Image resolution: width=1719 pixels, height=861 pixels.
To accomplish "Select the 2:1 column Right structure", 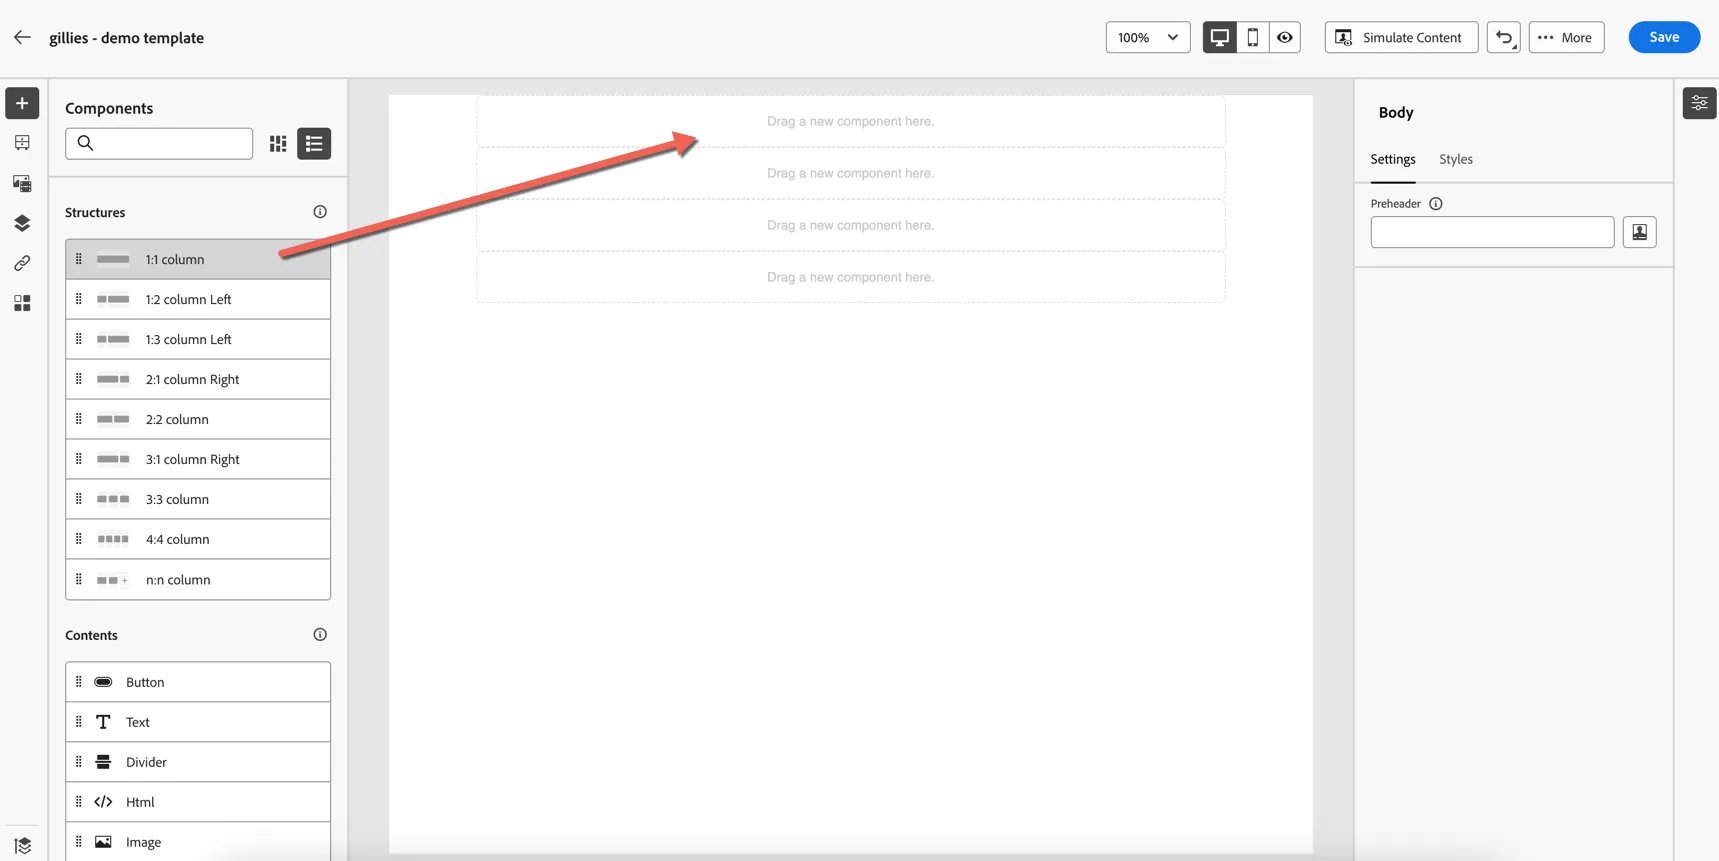I will pyautogui.click(x=198, y=379).
